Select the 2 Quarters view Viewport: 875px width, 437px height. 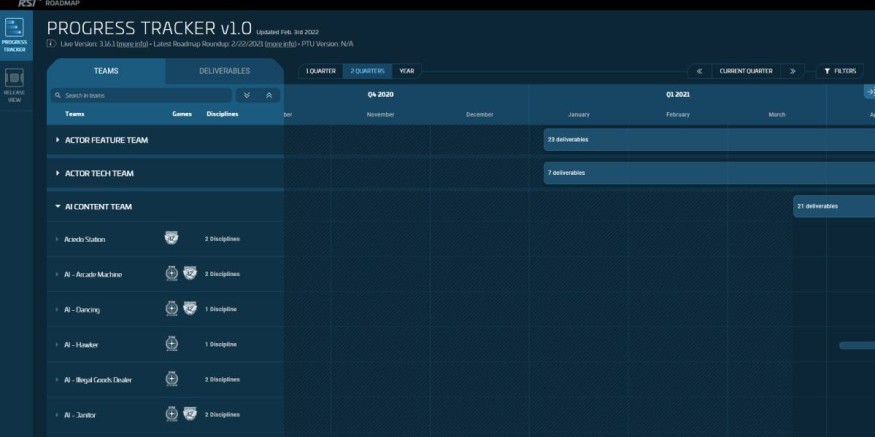(367, 71)
